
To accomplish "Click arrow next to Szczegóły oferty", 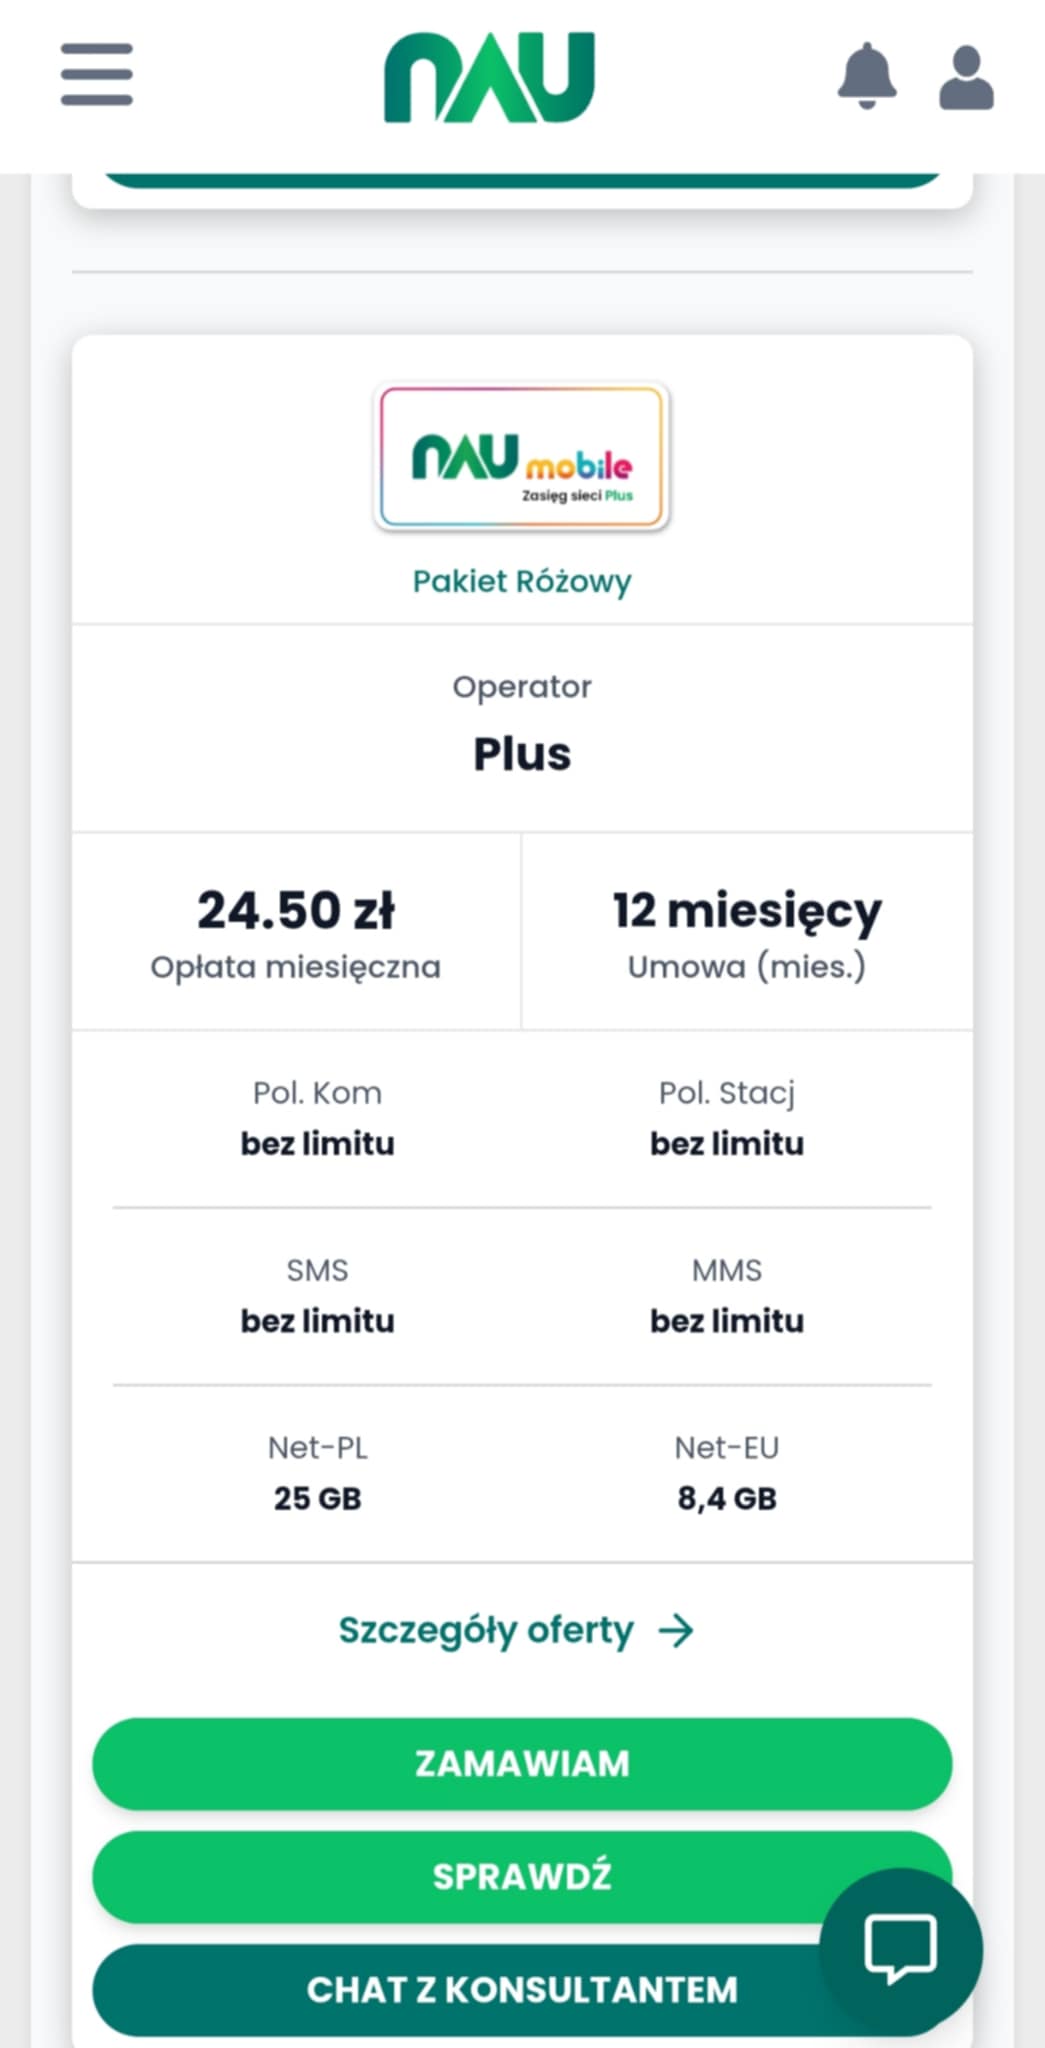I will point(676,1631).
